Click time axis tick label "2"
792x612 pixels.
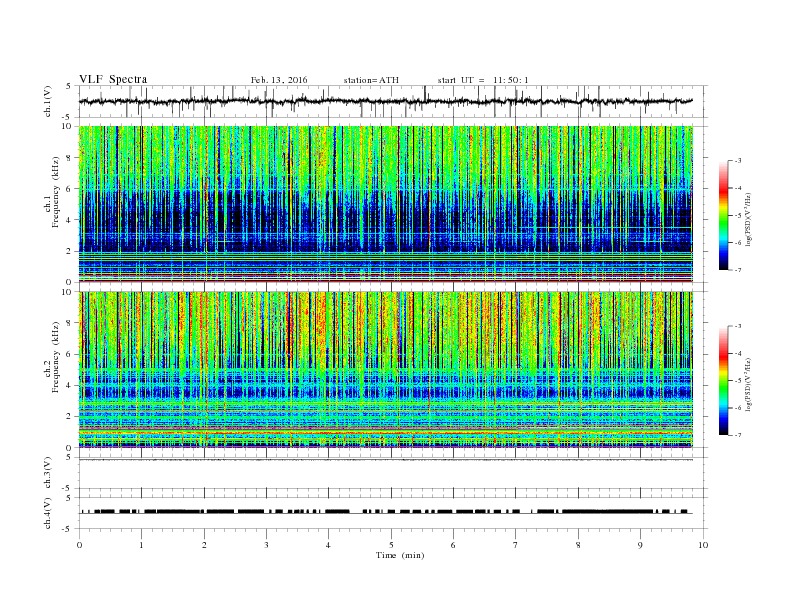click(204, 545)
